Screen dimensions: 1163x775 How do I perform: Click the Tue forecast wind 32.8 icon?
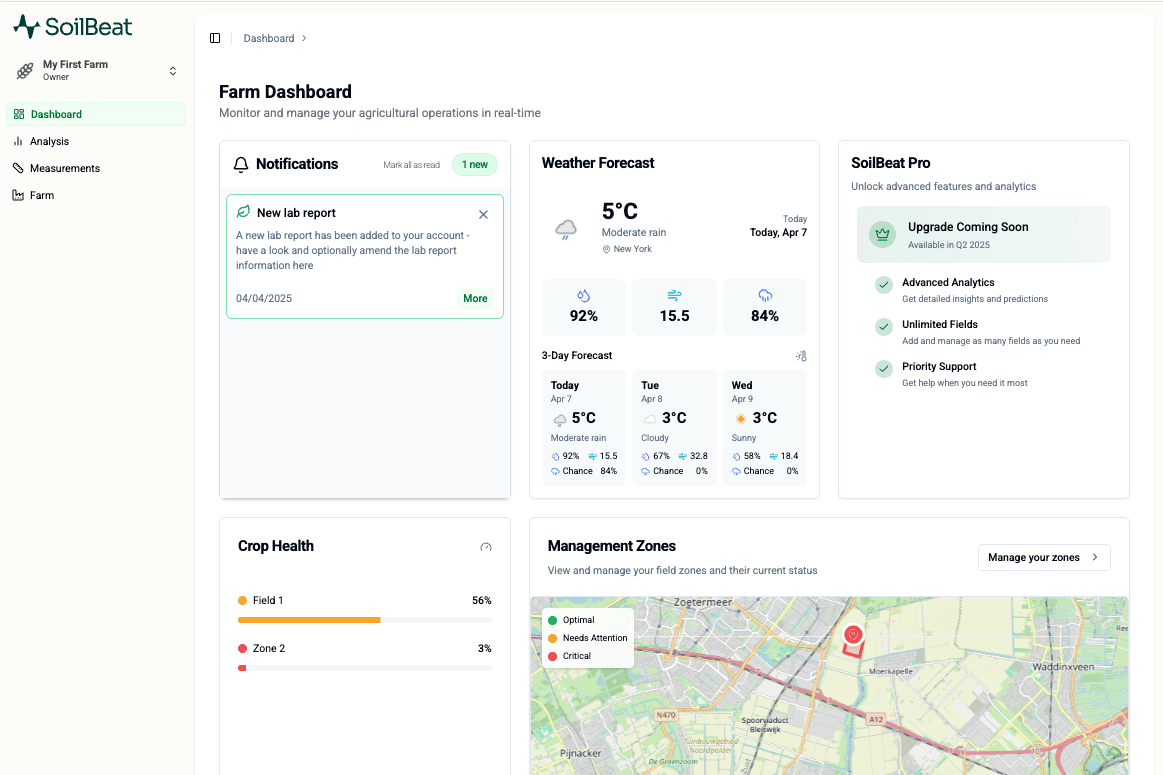pyautogui.click(x=682, y=456)
